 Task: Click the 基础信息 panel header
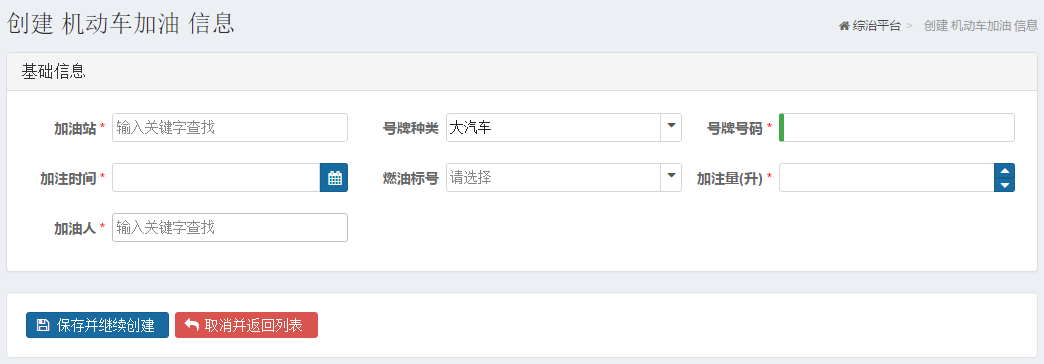[522, 72]
